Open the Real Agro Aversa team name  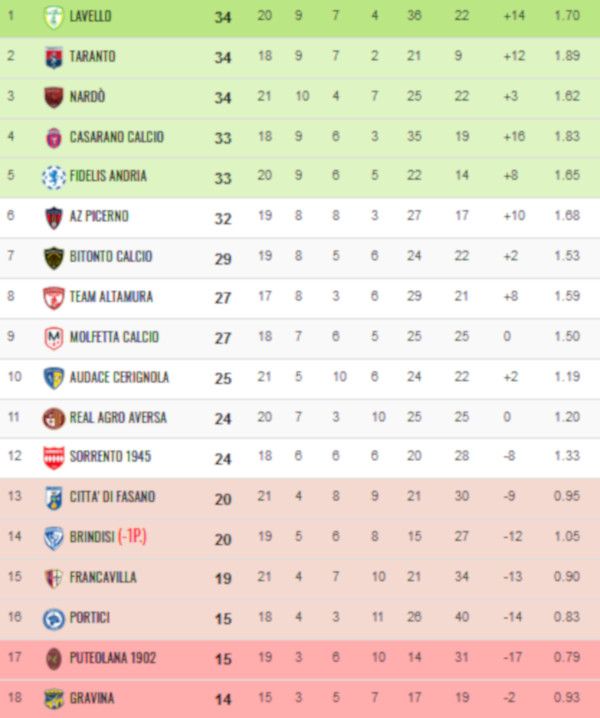118,418
